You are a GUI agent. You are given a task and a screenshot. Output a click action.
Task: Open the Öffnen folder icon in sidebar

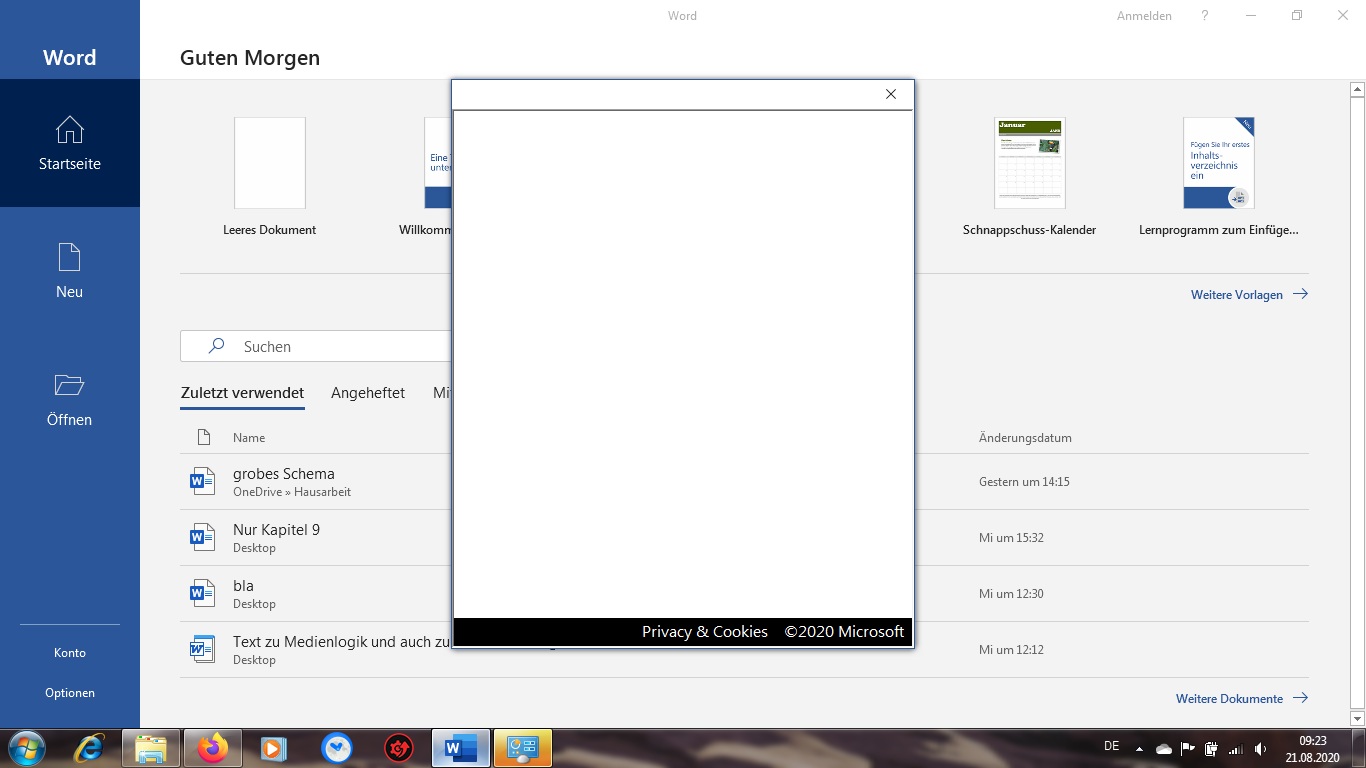69,385
